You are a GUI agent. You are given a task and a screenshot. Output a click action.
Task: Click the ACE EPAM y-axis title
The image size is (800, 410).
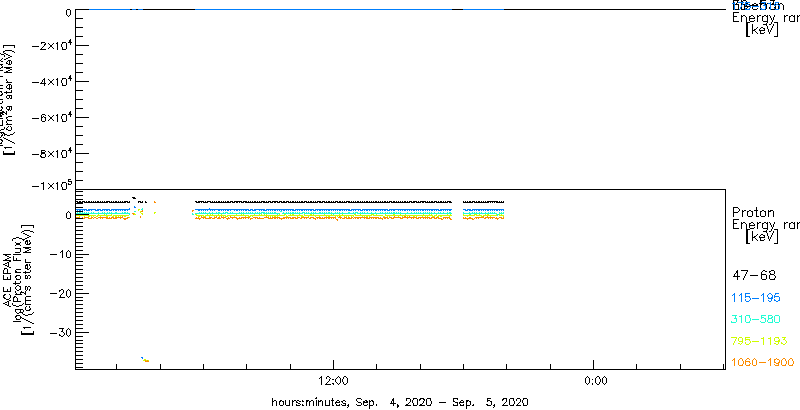coord(8,280)
